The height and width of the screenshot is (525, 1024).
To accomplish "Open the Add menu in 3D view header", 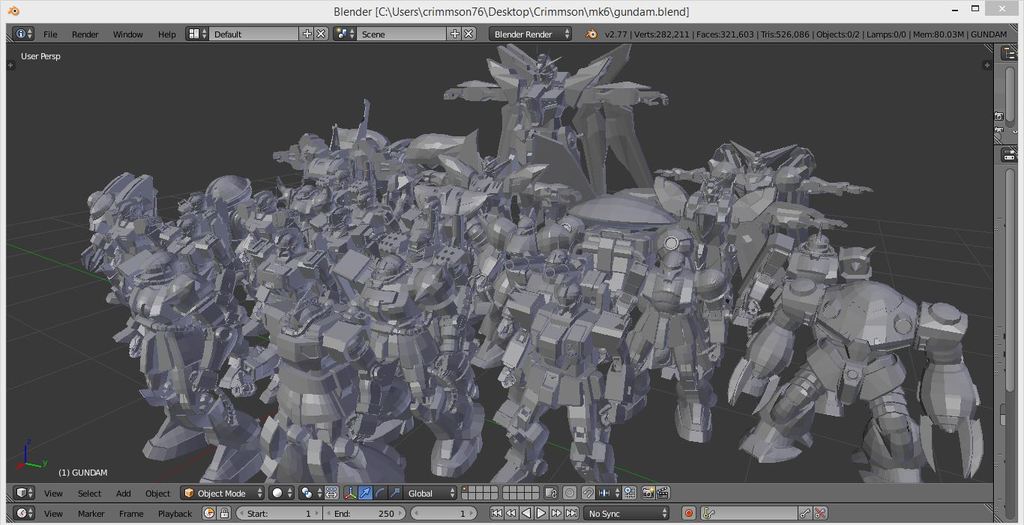I will (x=123, y=493).
